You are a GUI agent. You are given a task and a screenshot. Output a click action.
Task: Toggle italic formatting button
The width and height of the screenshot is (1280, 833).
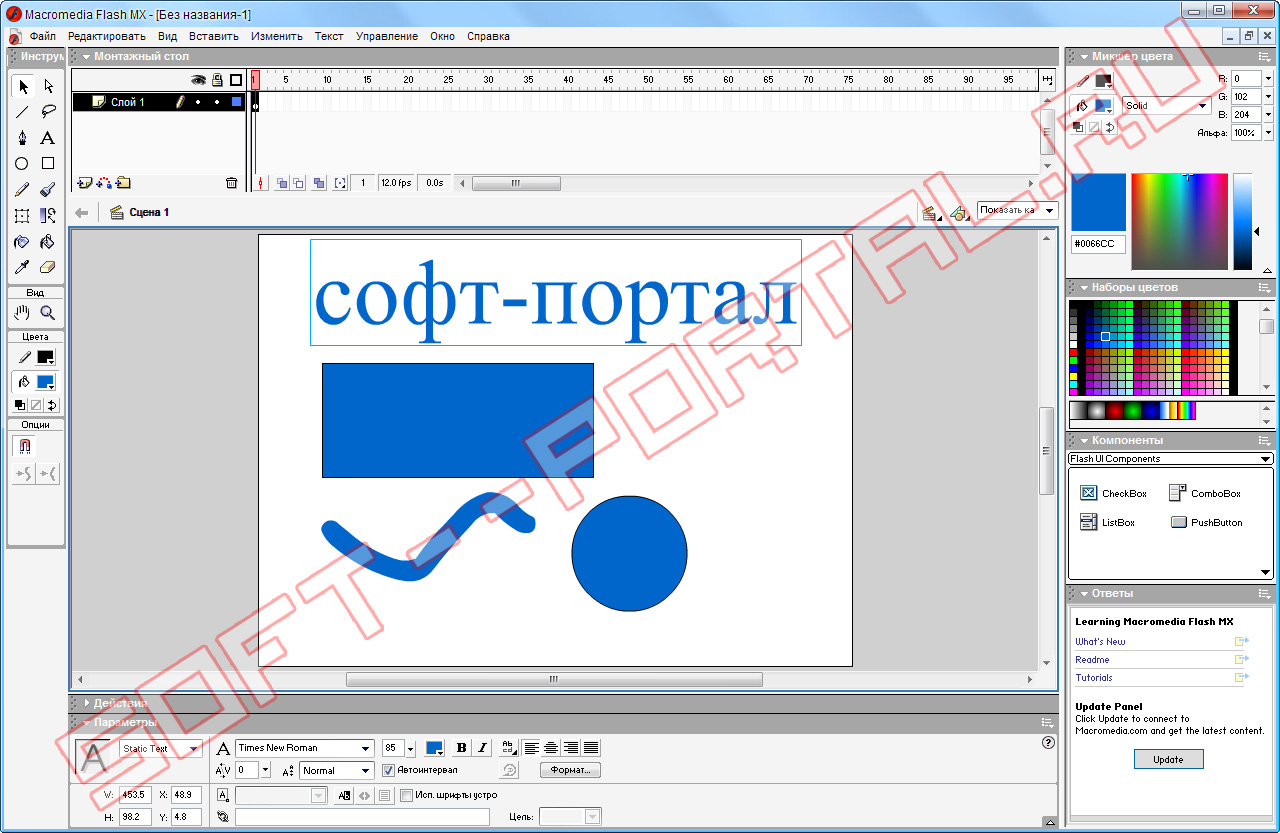pyautogui.click(x=482, y=748)
